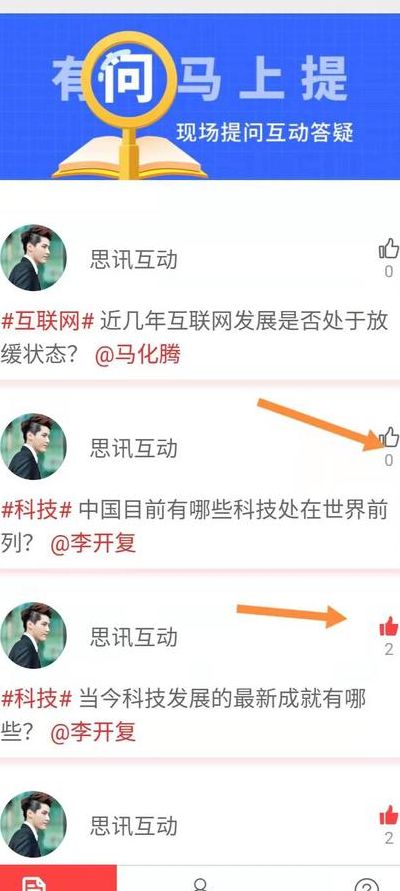Tap @李开复 in the 世界前列 question
This screenshot has width=400, height=891.
click(93, 544)
